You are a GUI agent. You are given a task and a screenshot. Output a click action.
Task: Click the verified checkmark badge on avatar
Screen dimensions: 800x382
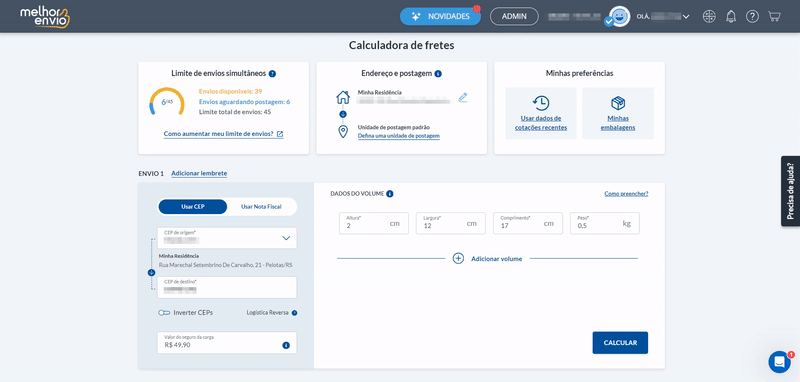tap(608, 21)
